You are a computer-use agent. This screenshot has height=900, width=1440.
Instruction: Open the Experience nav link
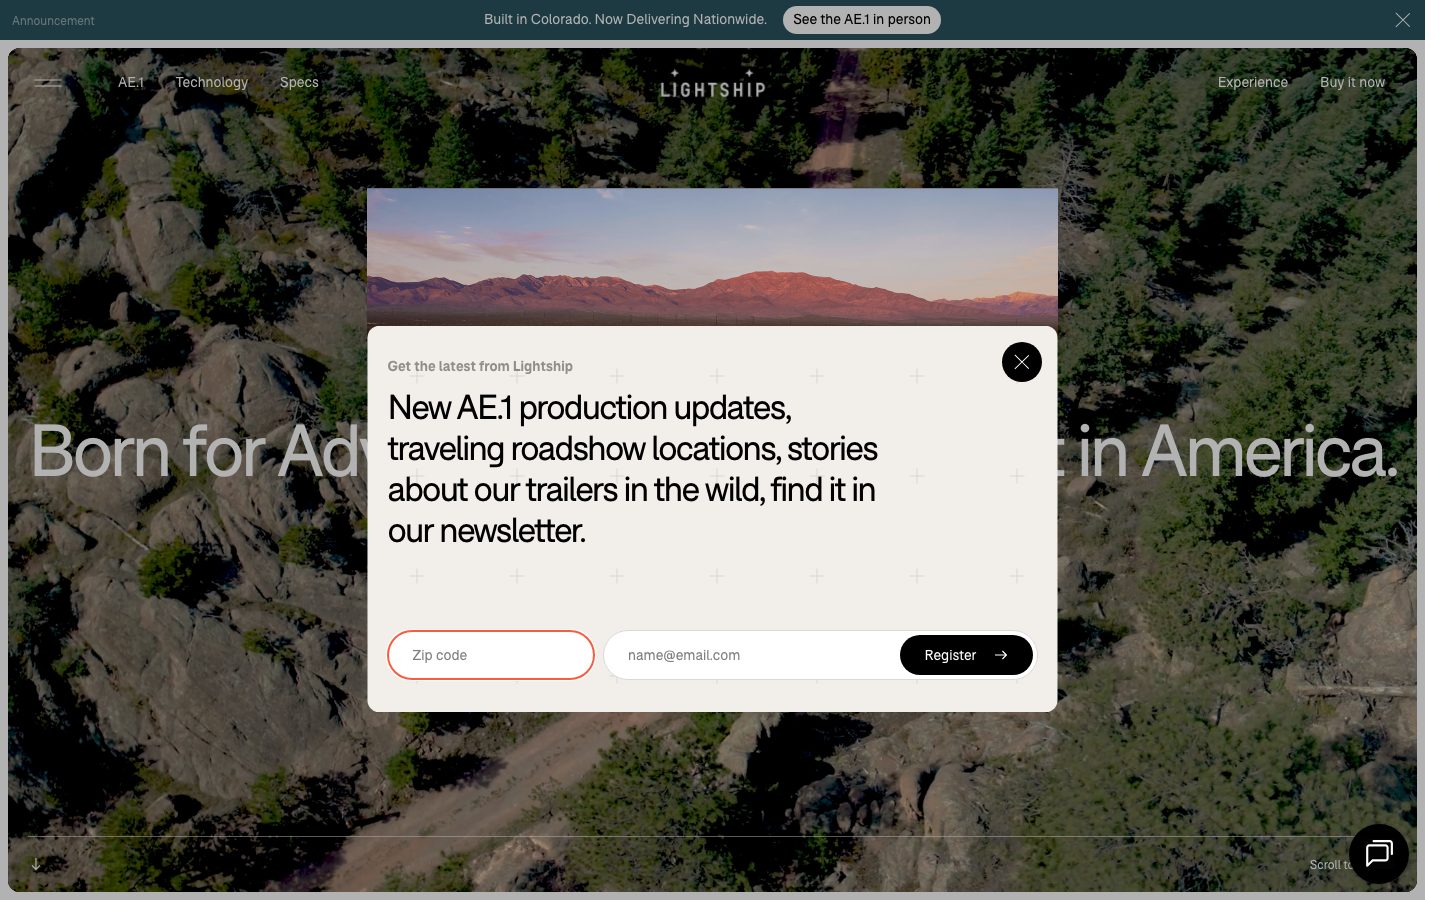coord(1252,82)
